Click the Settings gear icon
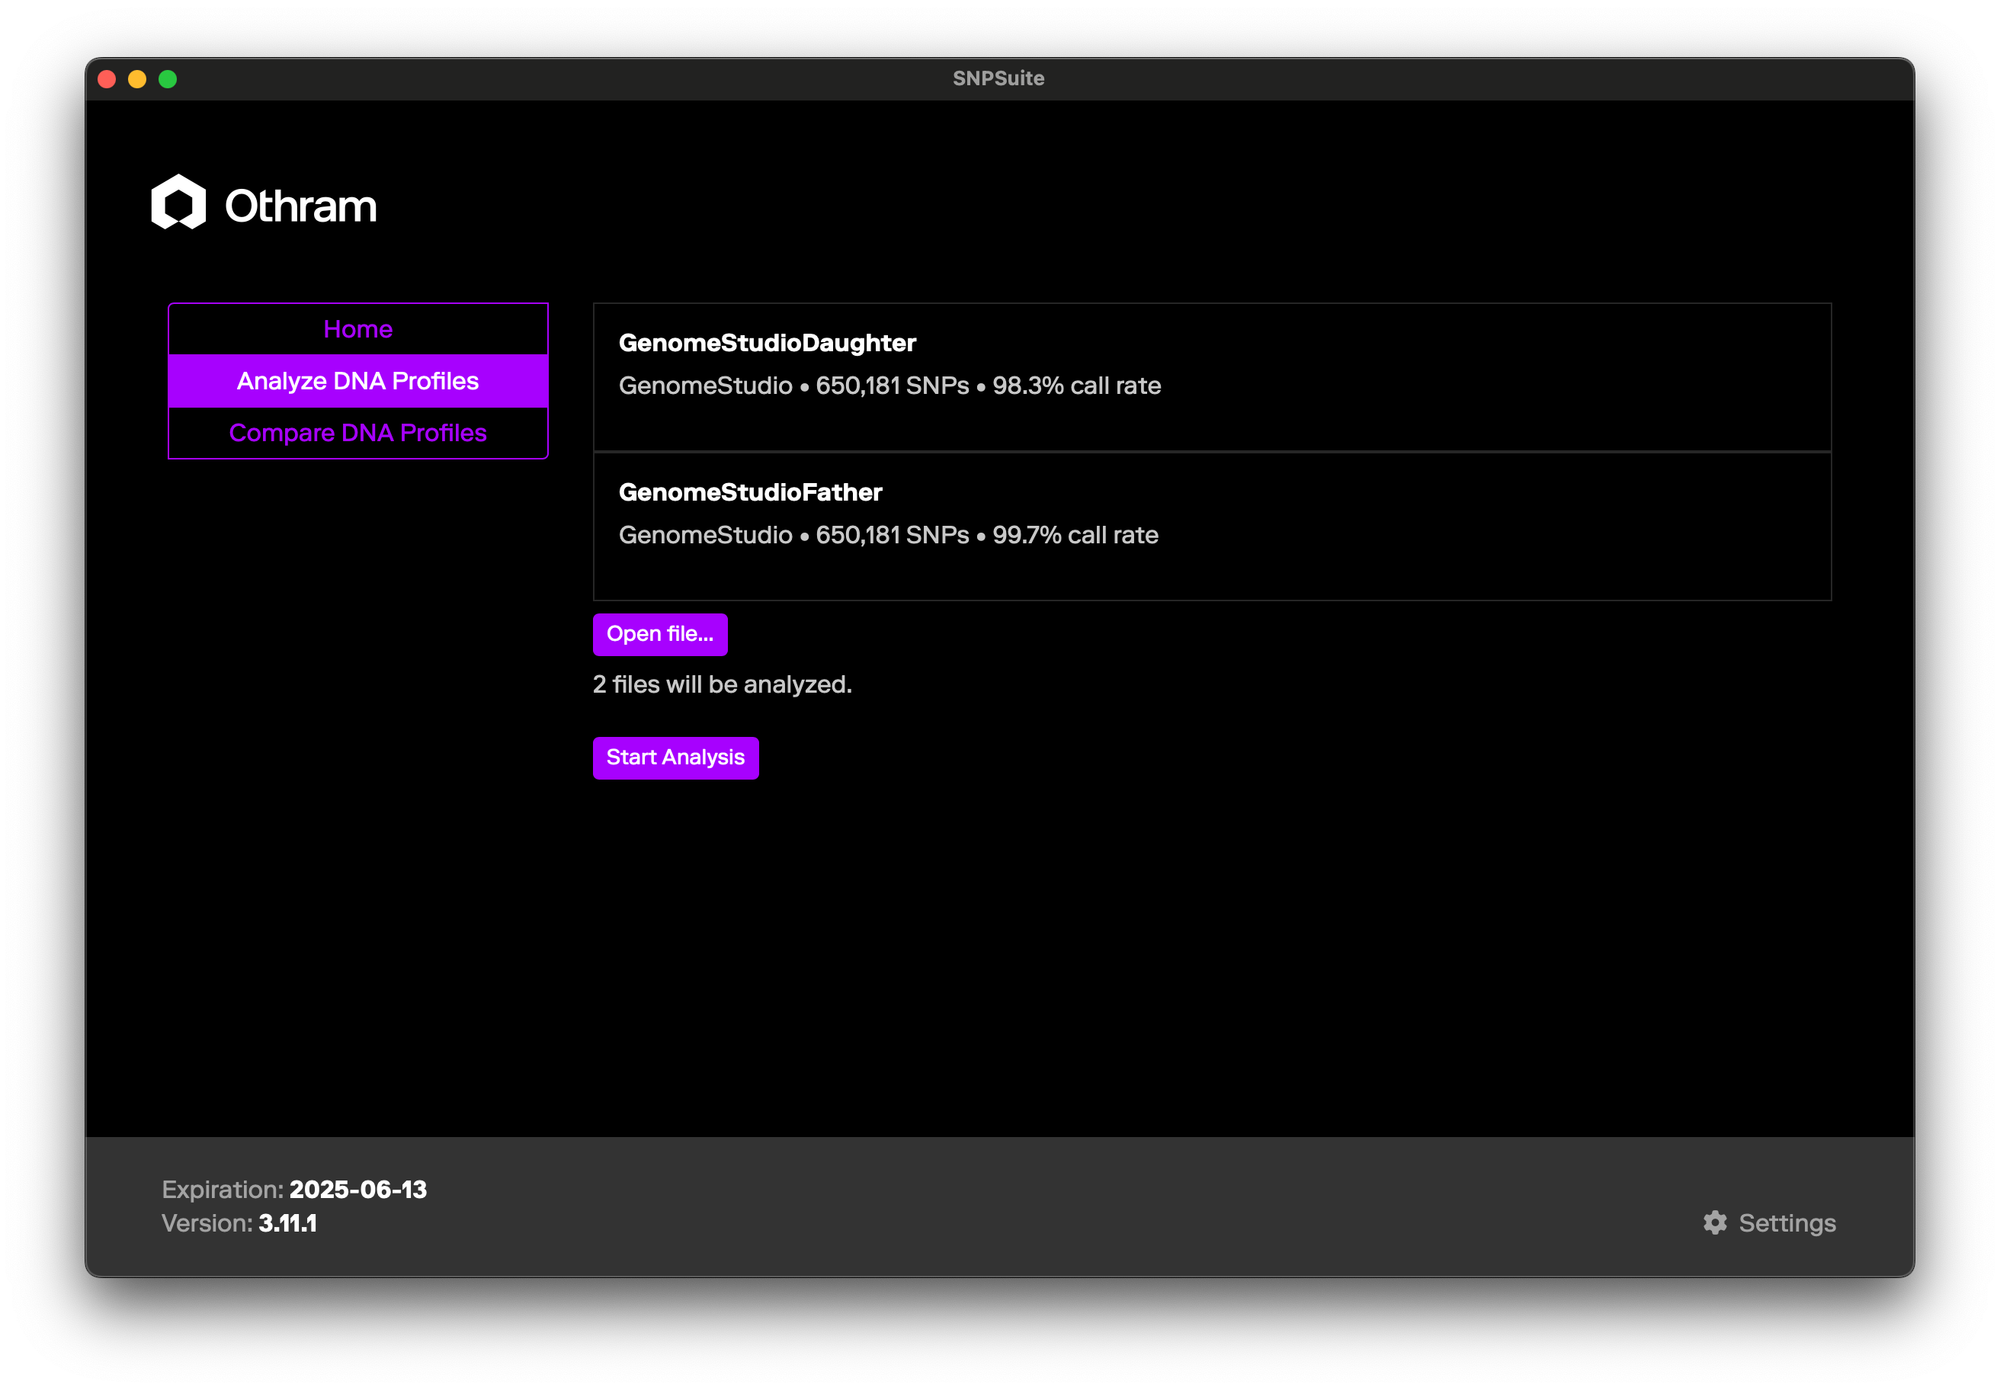The height and width of the screenshot is (1390, 2000). click(x=1715, y=1222)
